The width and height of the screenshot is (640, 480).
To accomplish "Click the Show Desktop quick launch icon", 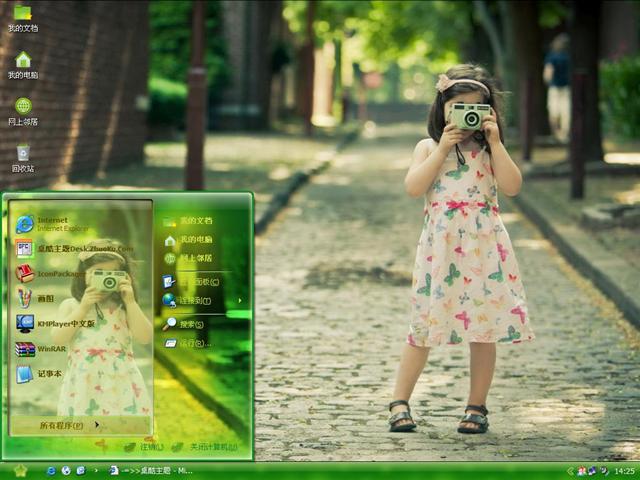I will [81, 471].
